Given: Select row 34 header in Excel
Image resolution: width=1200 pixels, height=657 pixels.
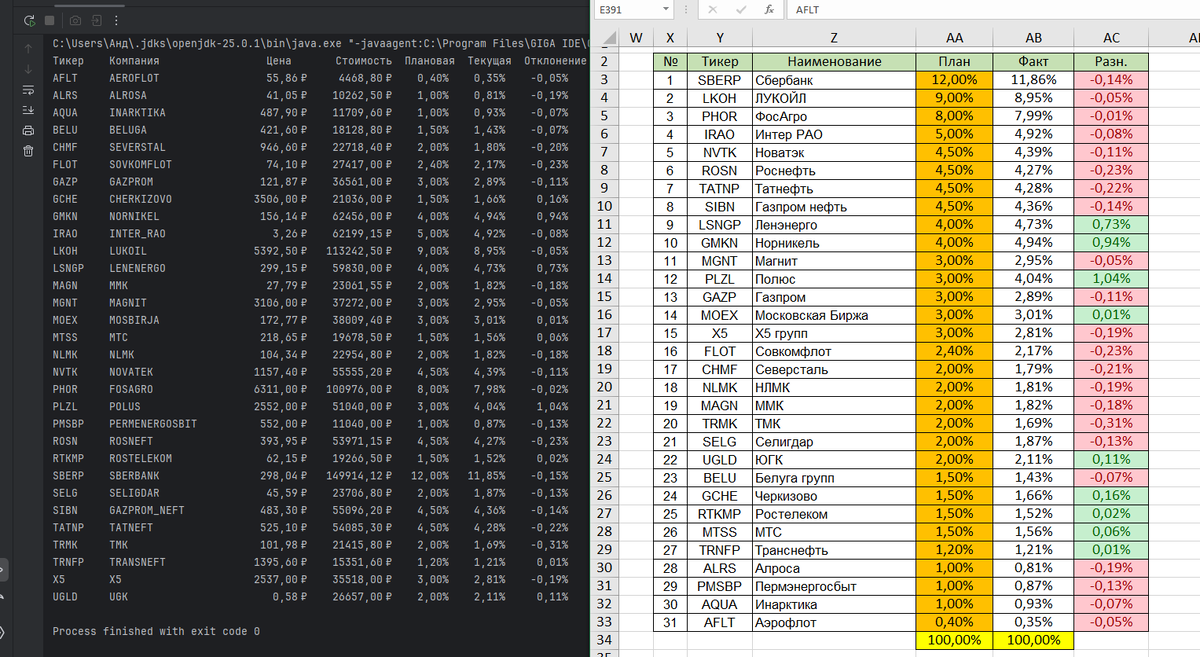Looking at the screenshot, I should point(606,640).
